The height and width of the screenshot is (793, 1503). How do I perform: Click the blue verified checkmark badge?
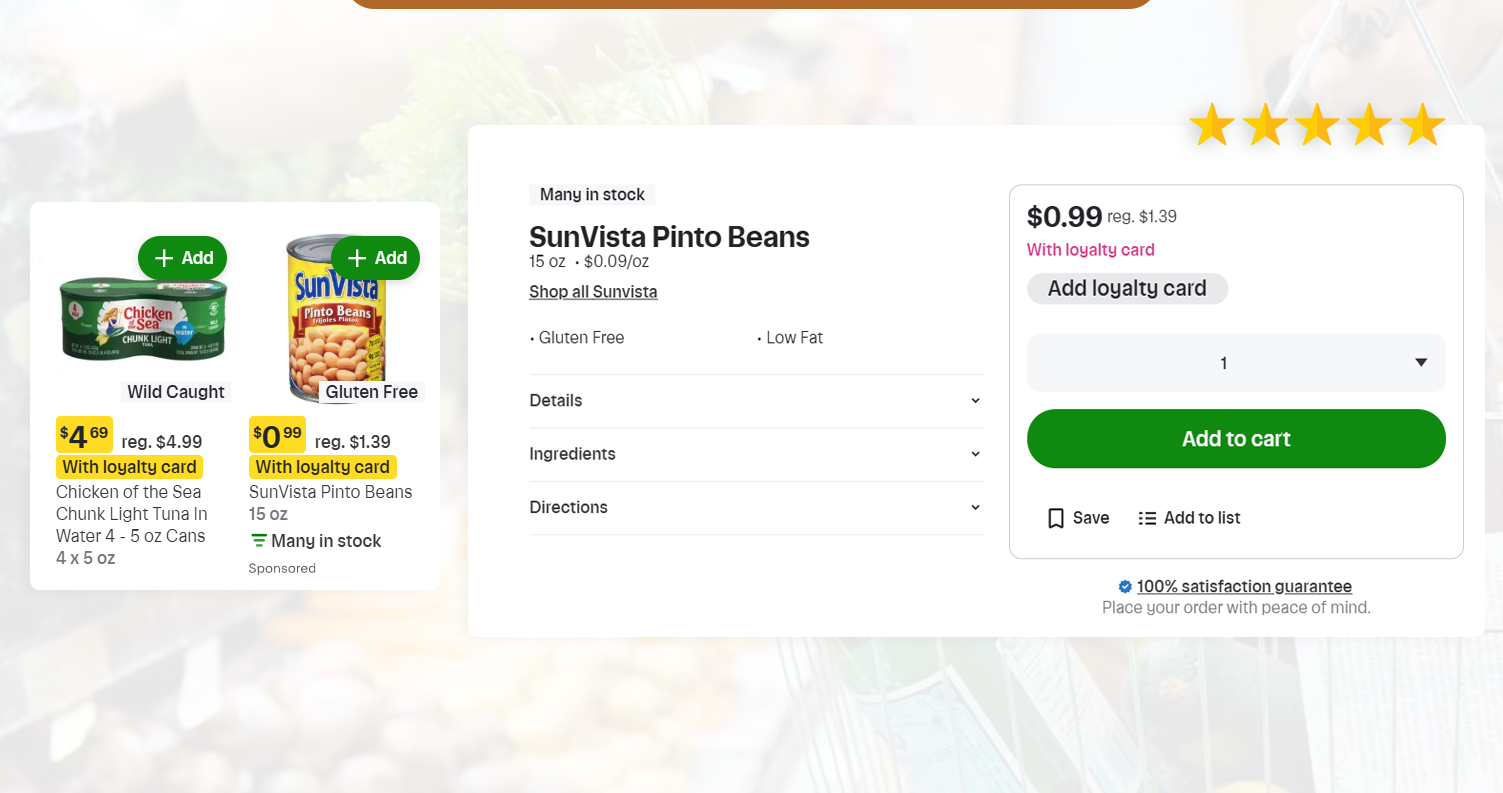pyautogui.click(x=1125, y=586)
